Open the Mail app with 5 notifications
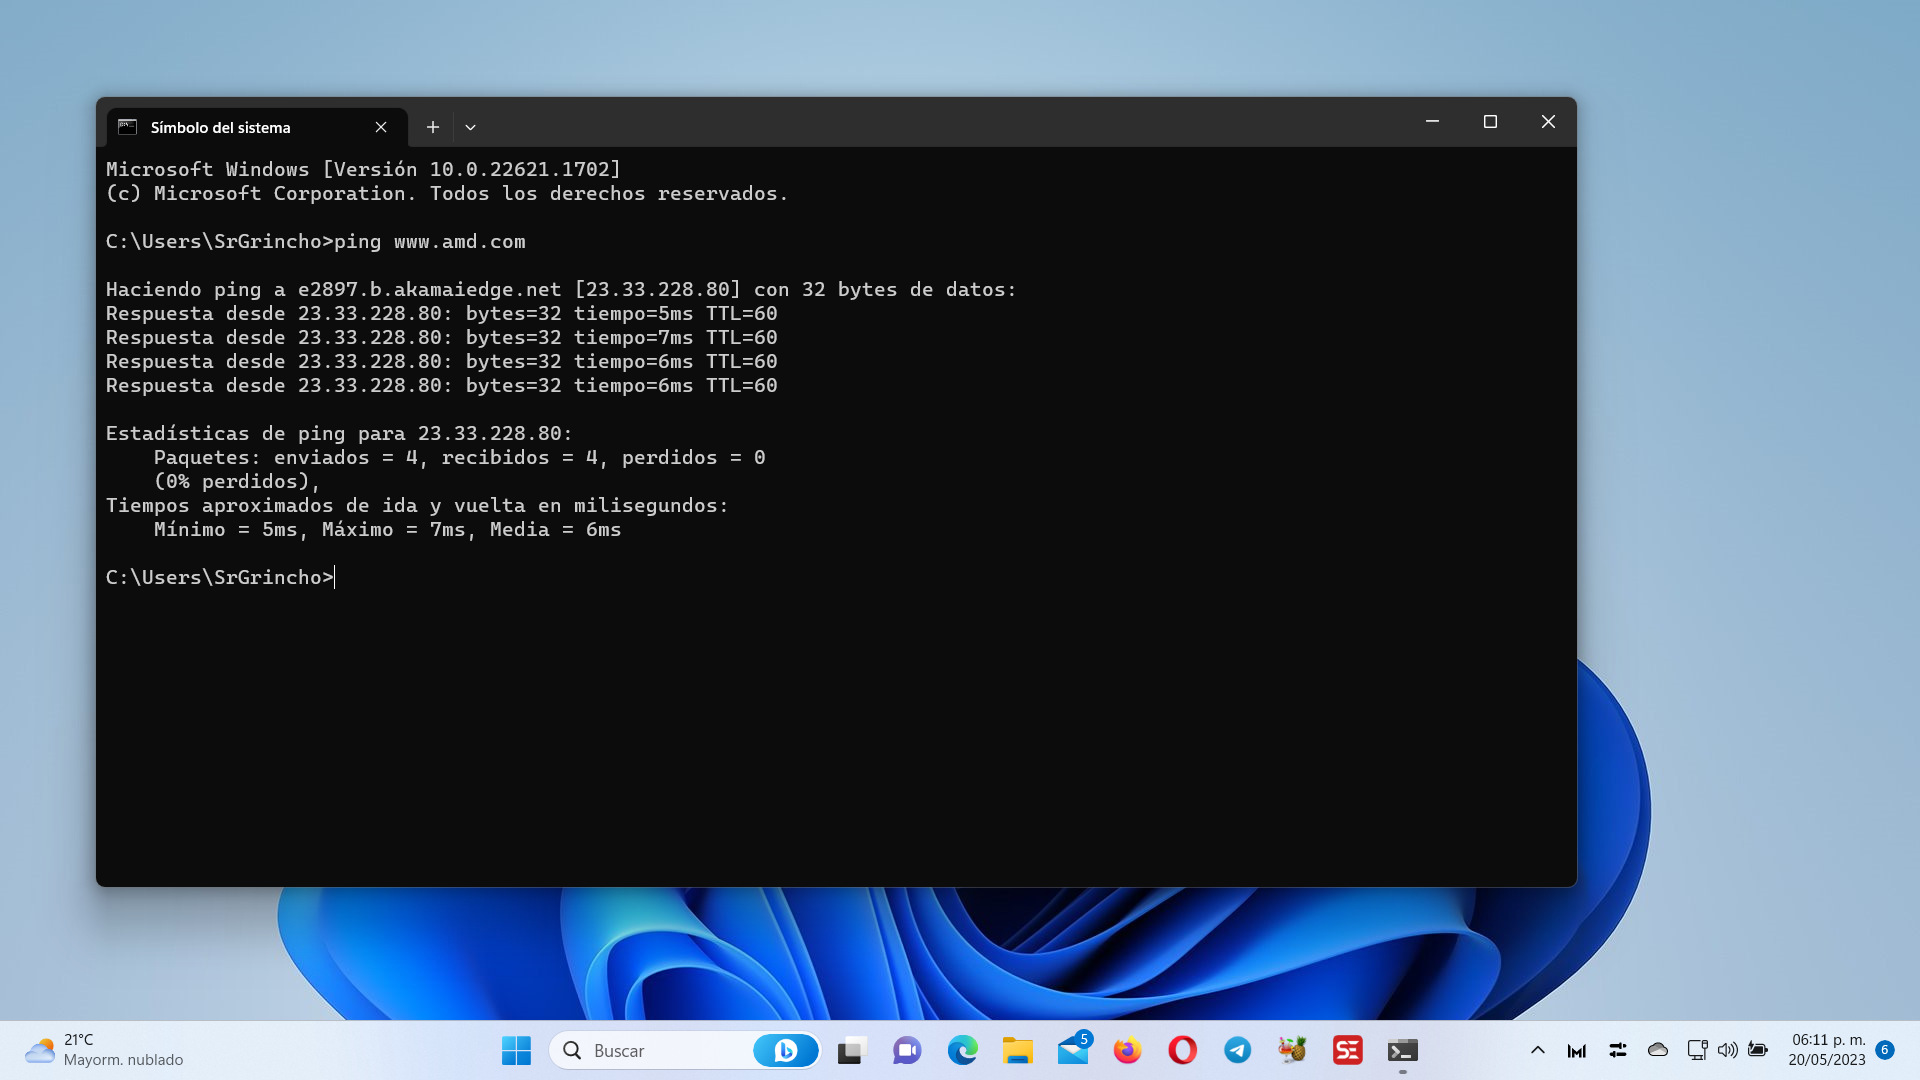 tap(1073, 1050)
